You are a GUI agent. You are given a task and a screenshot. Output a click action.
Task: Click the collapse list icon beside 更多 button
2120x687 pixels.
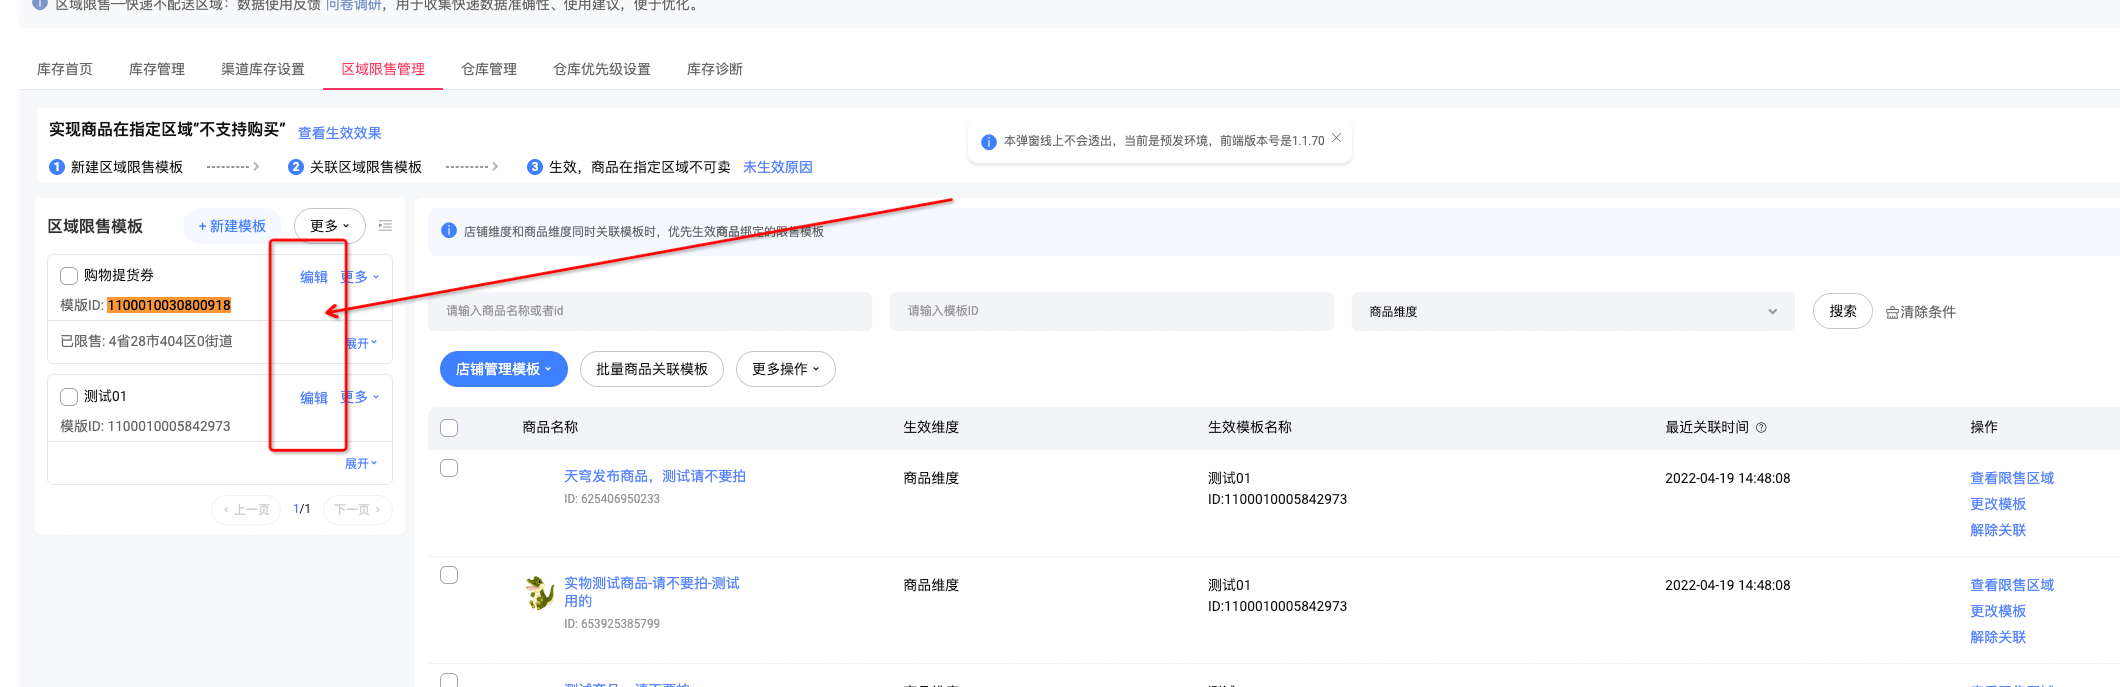(385, 226)
